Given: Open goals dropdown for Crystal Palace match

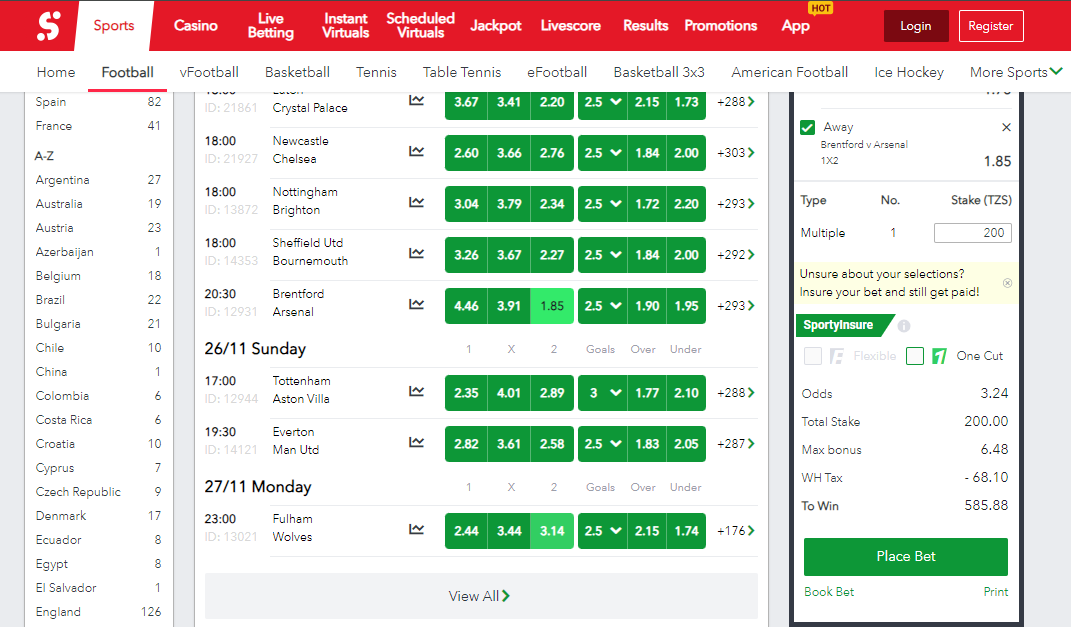Looking at the screenshot, I should pyautogui.click(x=602, y=102).
